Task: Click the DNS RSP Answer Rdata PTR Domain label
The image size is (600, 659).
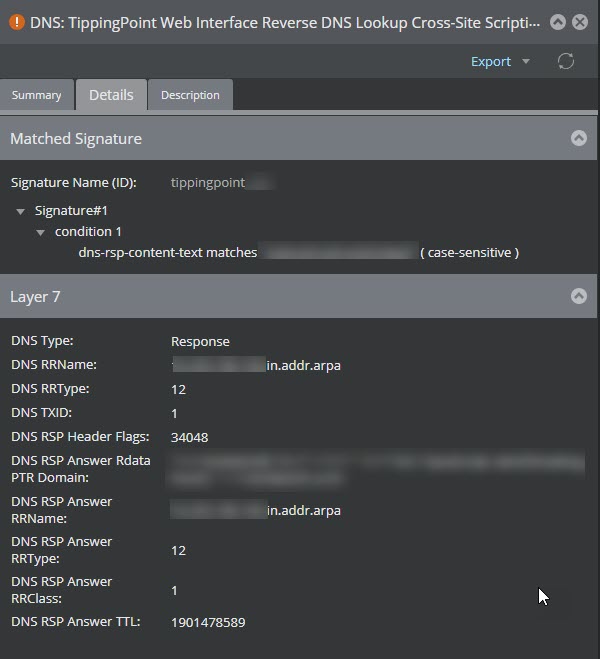Action: coord(81,469)
